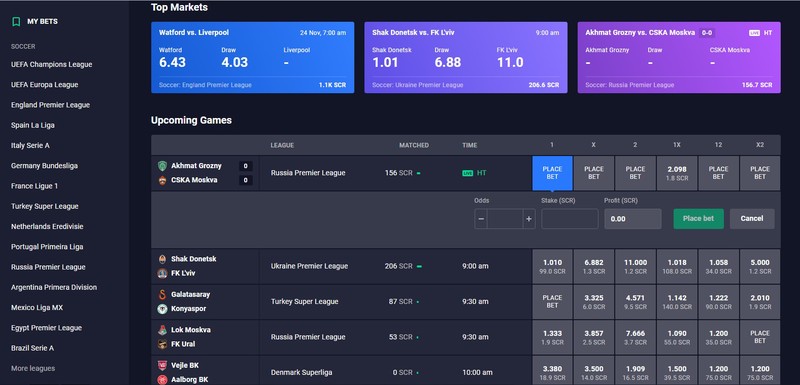Click the Vejle BK team crest
Image resolution: width=800 pixels, height=385 pixels.
(x=162, y=366)
